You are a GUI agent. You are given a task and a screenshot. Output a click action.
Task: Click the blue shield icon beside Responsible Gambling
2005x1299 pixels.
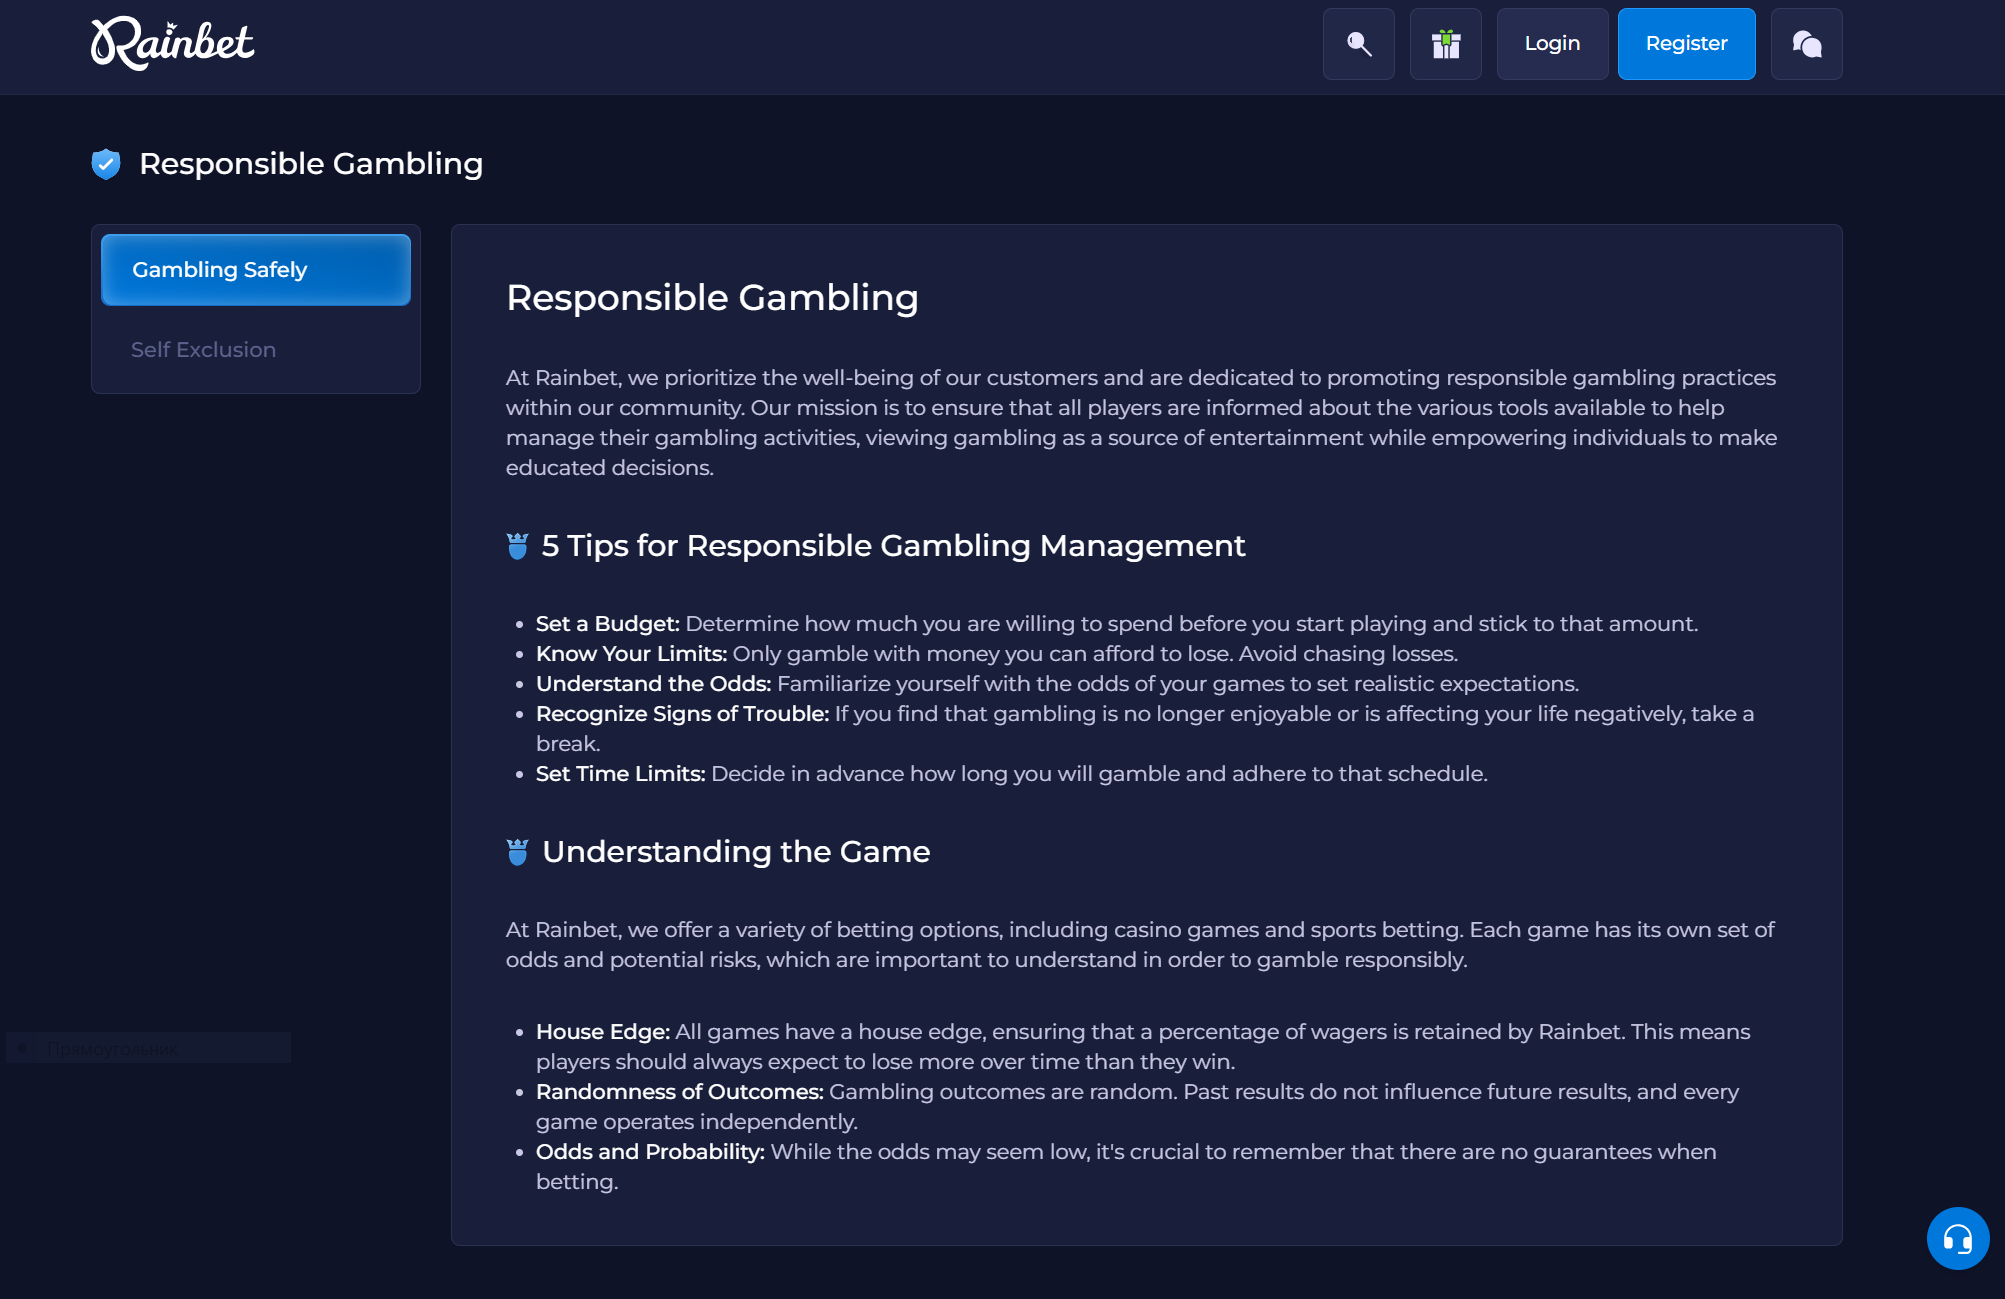[105, 164]
